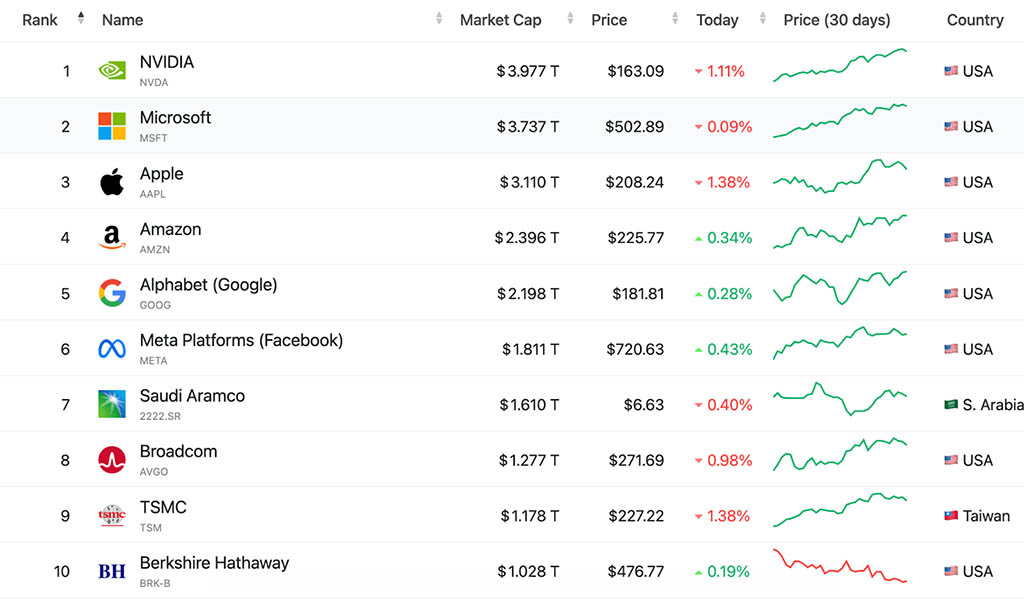The width and height of the screenshot is (1024, 600).
Task: Open the Berkshire Hathaway company link
Action: (x=214, y=563)
